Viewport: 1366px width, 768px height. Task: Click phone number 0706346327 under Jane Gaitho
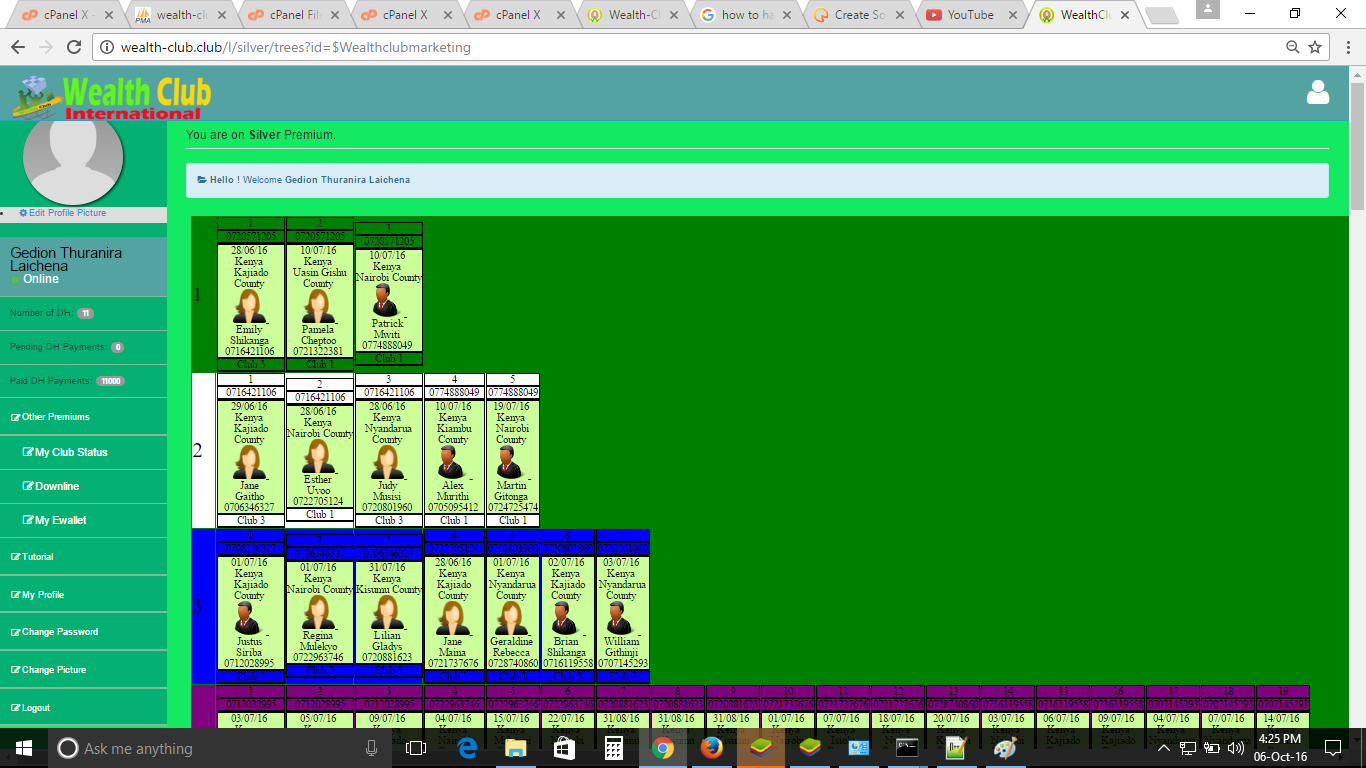(249, 507)
